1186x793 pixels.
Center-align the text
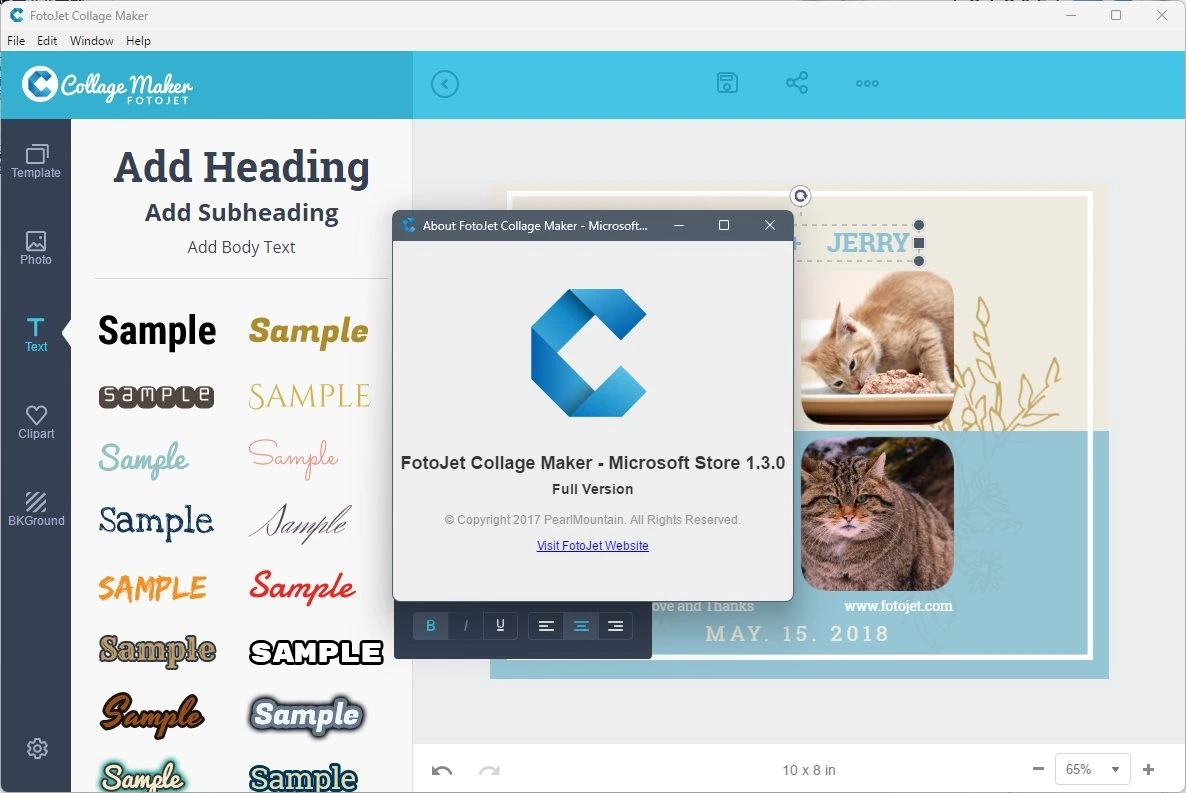[x=581, y=626]
